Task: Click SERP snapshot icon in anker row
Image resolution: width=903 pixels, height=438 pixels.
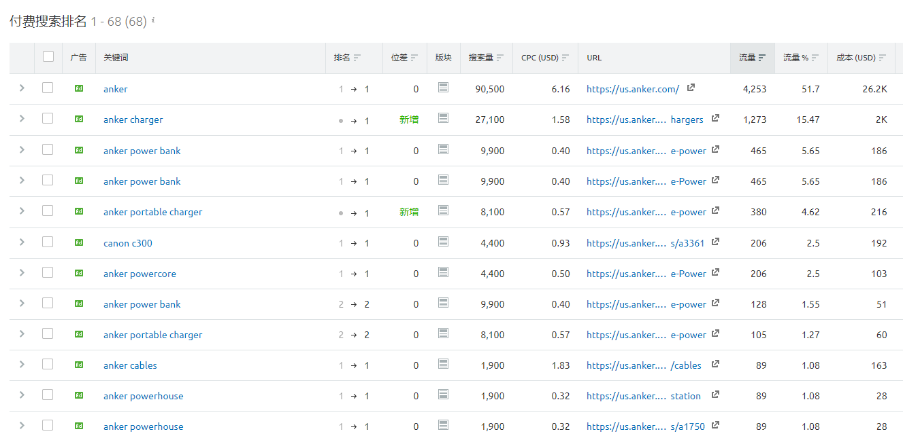Action: coord(443,89)
